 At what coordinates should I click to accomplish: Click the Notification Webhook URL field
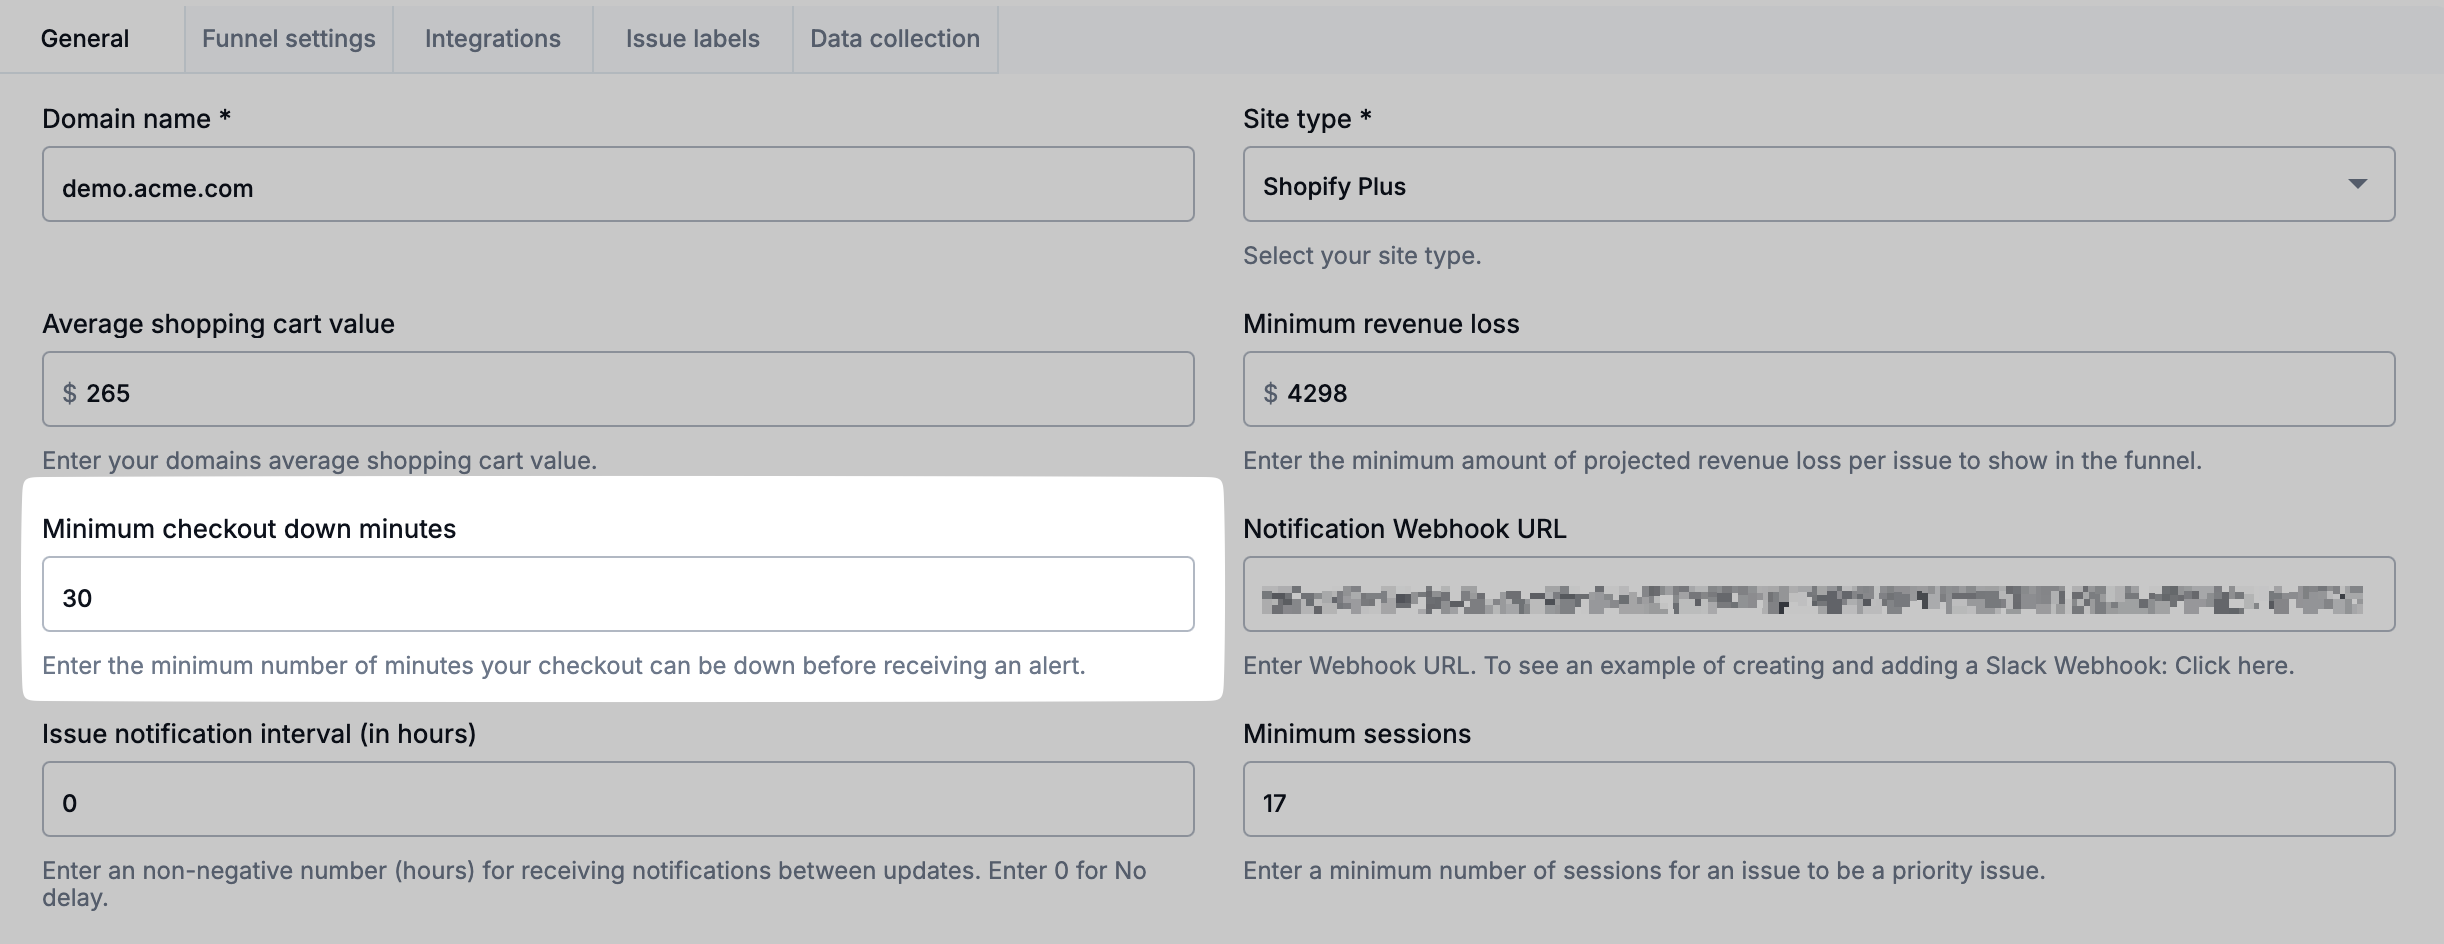[x=1818, y=595]
